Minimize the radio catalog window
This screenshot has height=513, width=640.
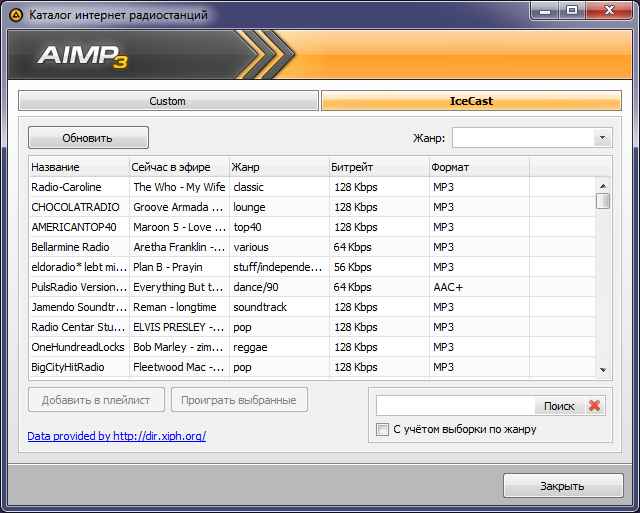tap(545, 11)
